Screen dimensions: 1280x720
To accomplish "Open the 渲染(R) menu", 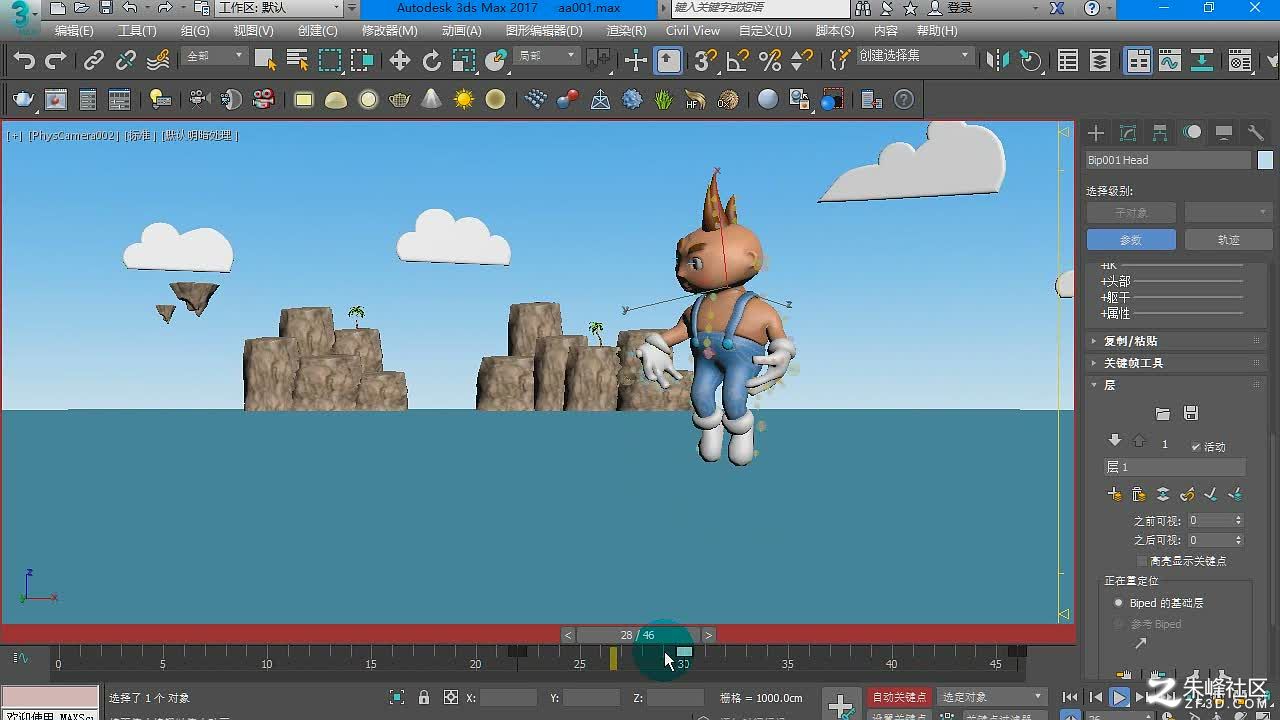I will pos(625,31).
